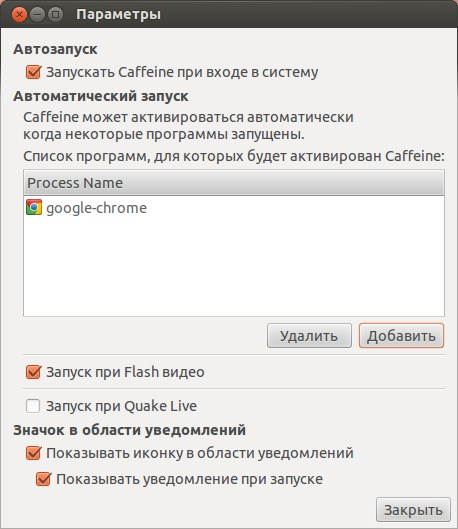This screenshot has height=529, width=458.
Task: Maximize the Параметры window
Action: [56, 15]
